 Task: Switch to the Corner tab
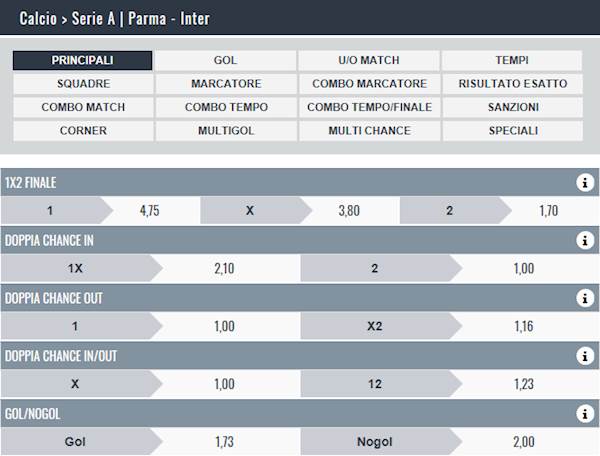coord(83,131)
